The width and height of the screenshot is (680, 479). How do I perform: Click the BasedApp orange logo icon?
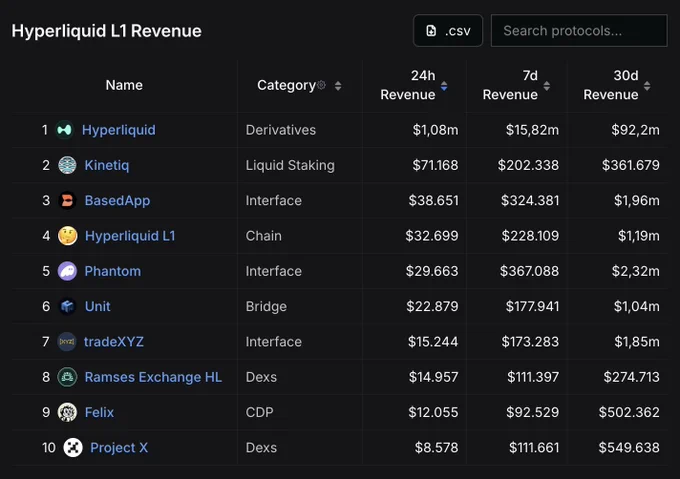[67, 200]
